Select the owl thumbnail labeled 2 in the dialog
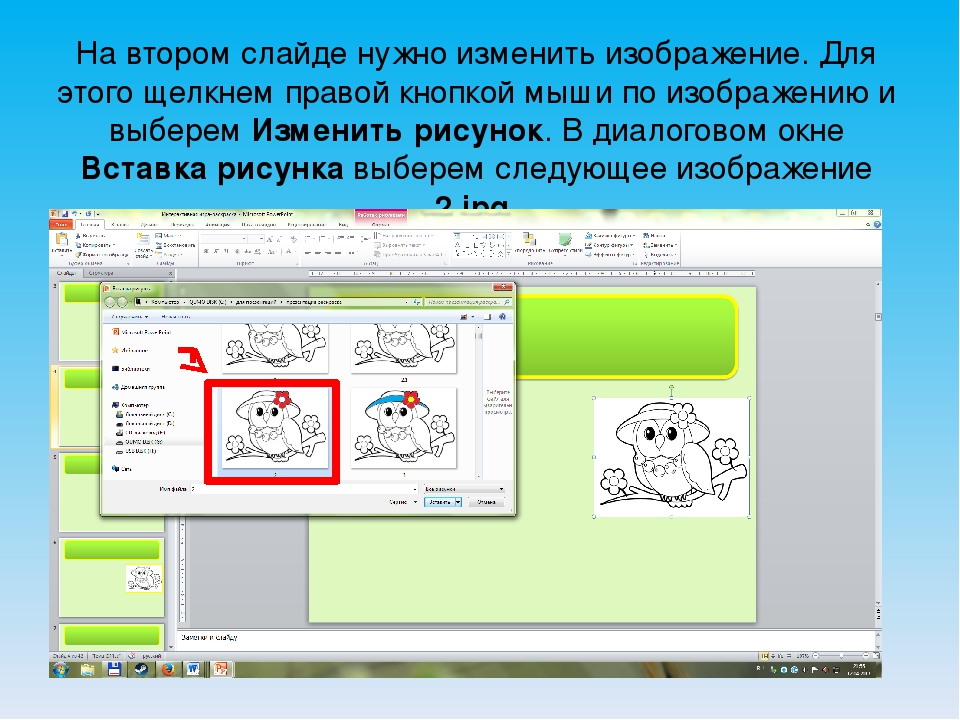Viewport: 960px width, 720px height. tap(274, 428)
